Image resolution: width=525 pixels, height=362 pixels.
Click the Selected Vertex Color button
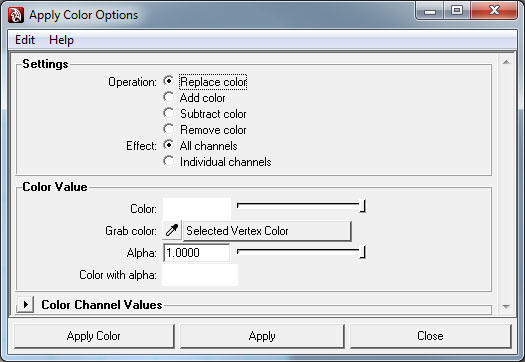click(267, 231)
